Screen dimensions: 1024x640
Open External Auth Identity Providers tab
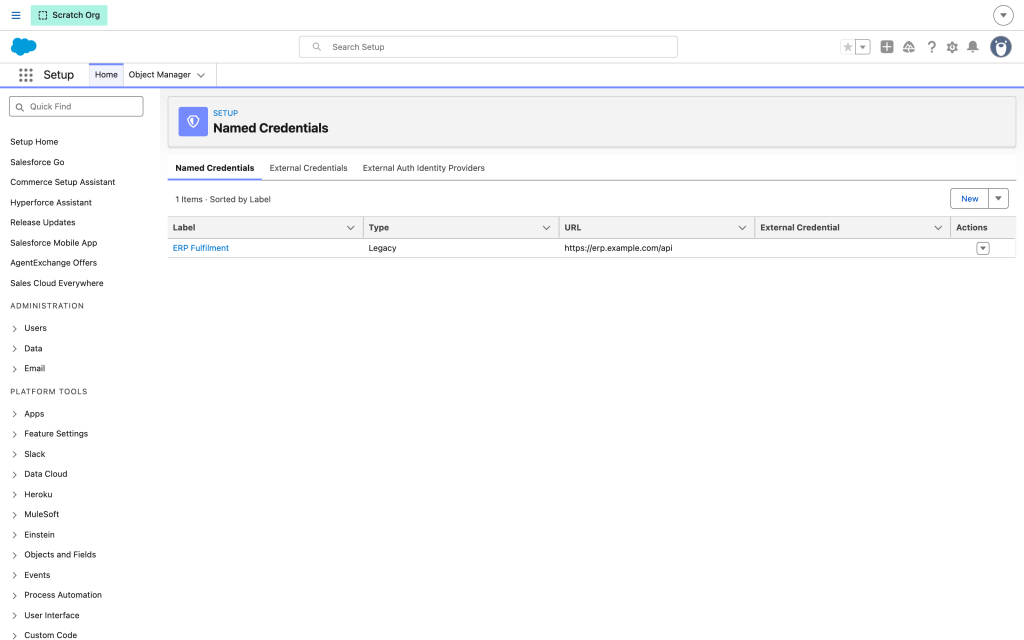424,168
